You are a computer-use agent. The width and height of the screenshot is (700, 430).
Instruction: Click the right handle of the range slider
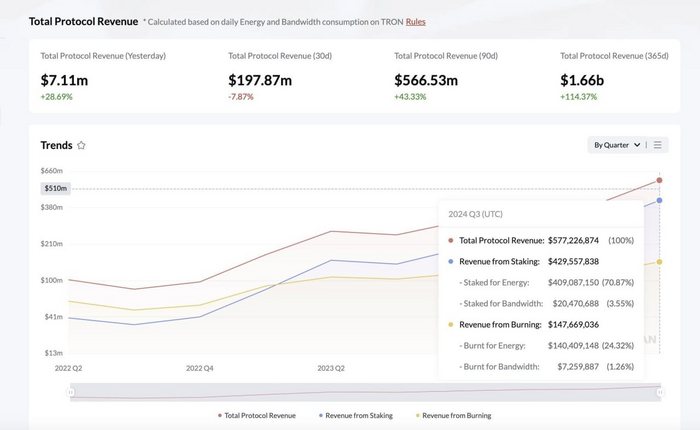tap(660, 393)
